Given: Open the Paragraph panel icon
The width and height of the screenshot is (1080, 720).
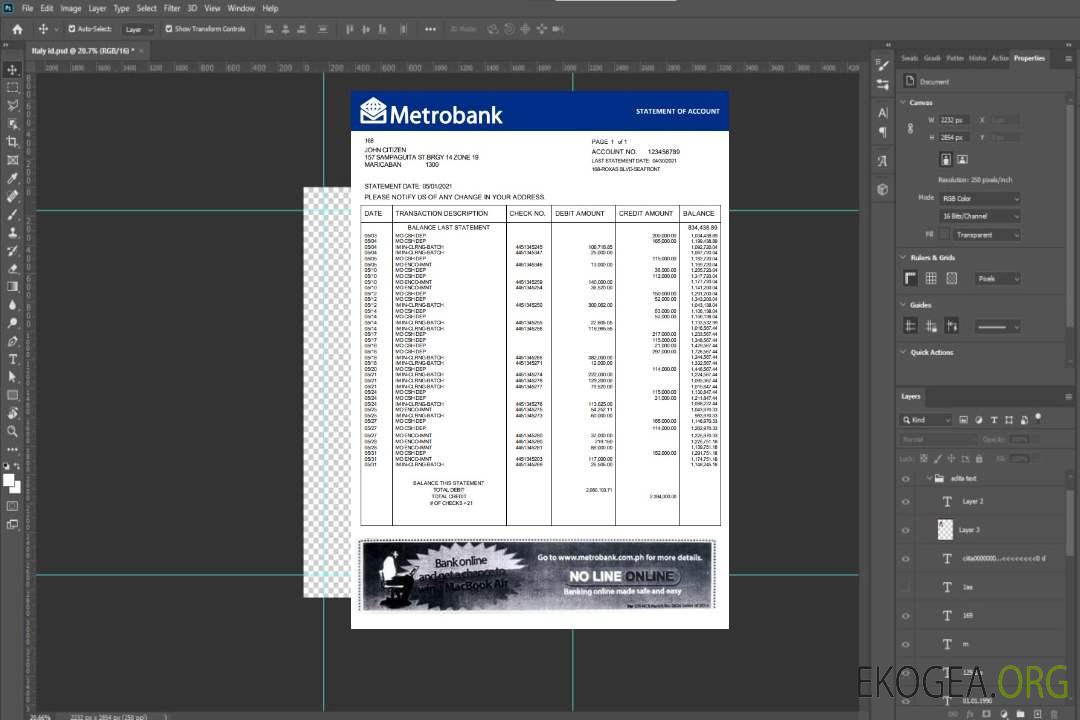Looking at the screenshot, I should pos(883,132).
